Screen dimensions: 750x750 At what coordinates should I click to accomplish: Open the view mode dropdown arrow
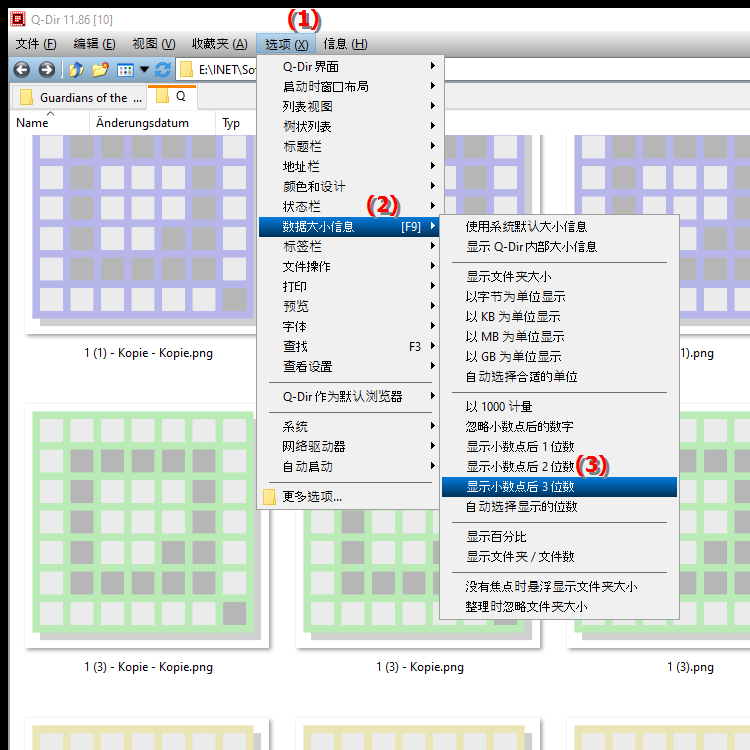(x=144, y=70)
